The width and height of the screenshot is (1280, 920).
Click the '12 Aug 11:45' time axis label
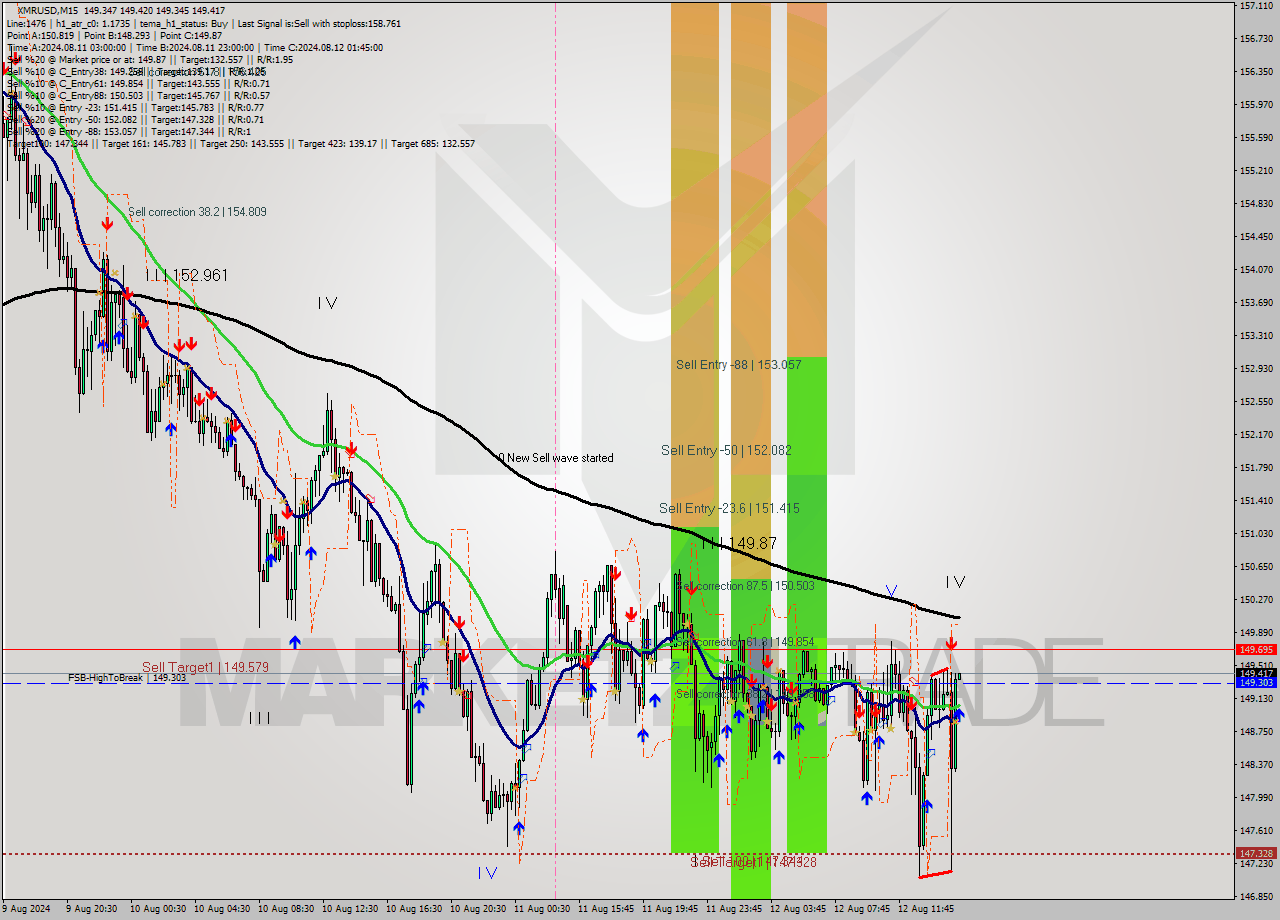point(926,910)
